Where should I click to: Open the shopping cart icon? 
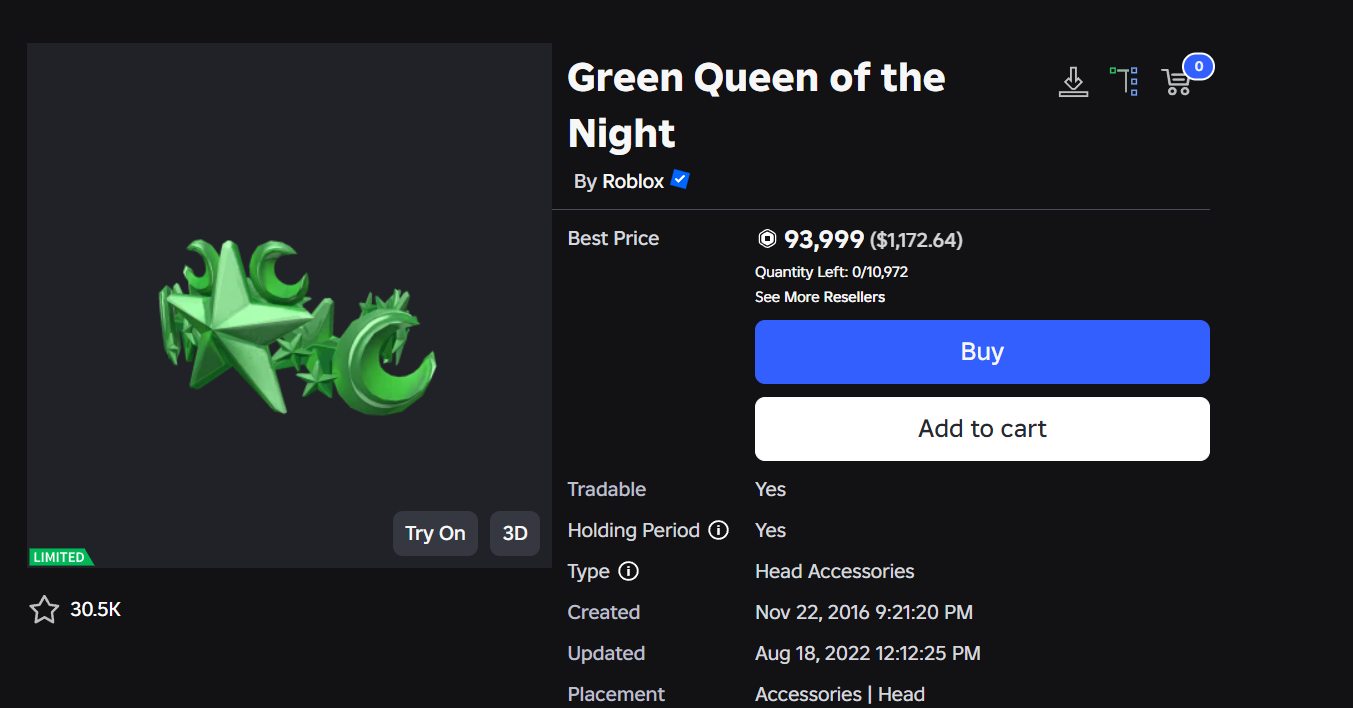click(x=1176, y=83)
